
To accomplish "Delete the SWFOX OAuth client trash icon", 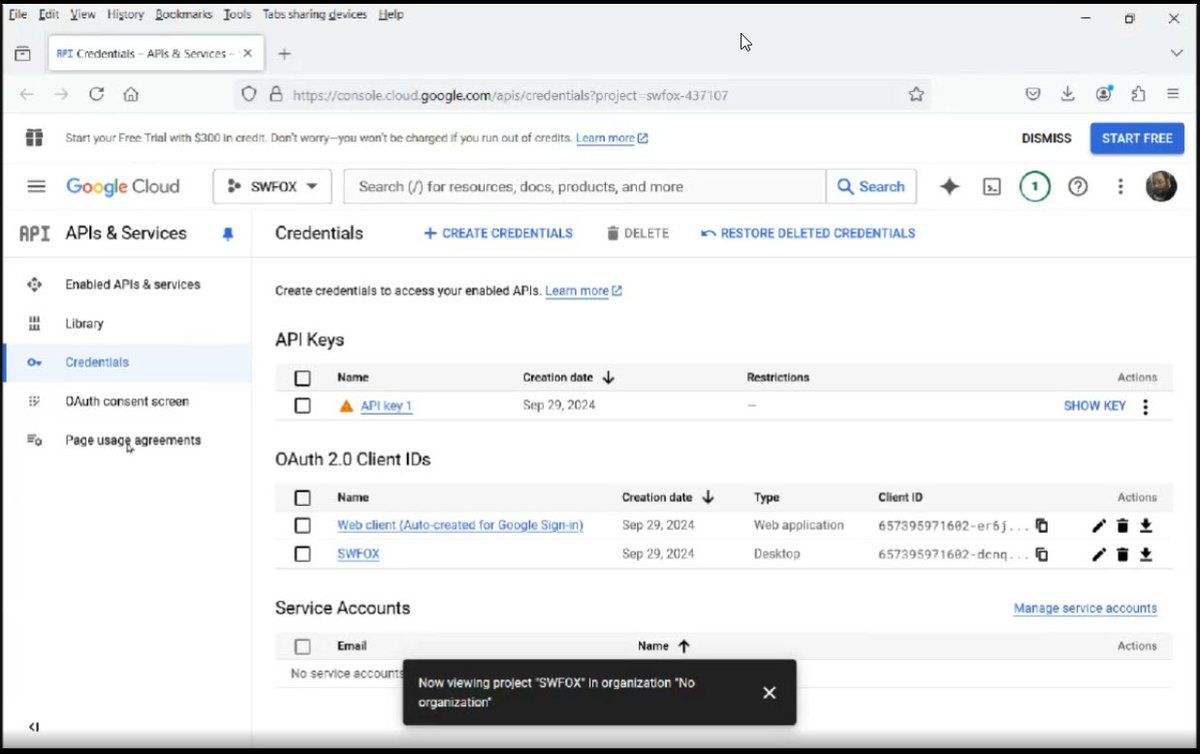I will tap(1122, 554).
